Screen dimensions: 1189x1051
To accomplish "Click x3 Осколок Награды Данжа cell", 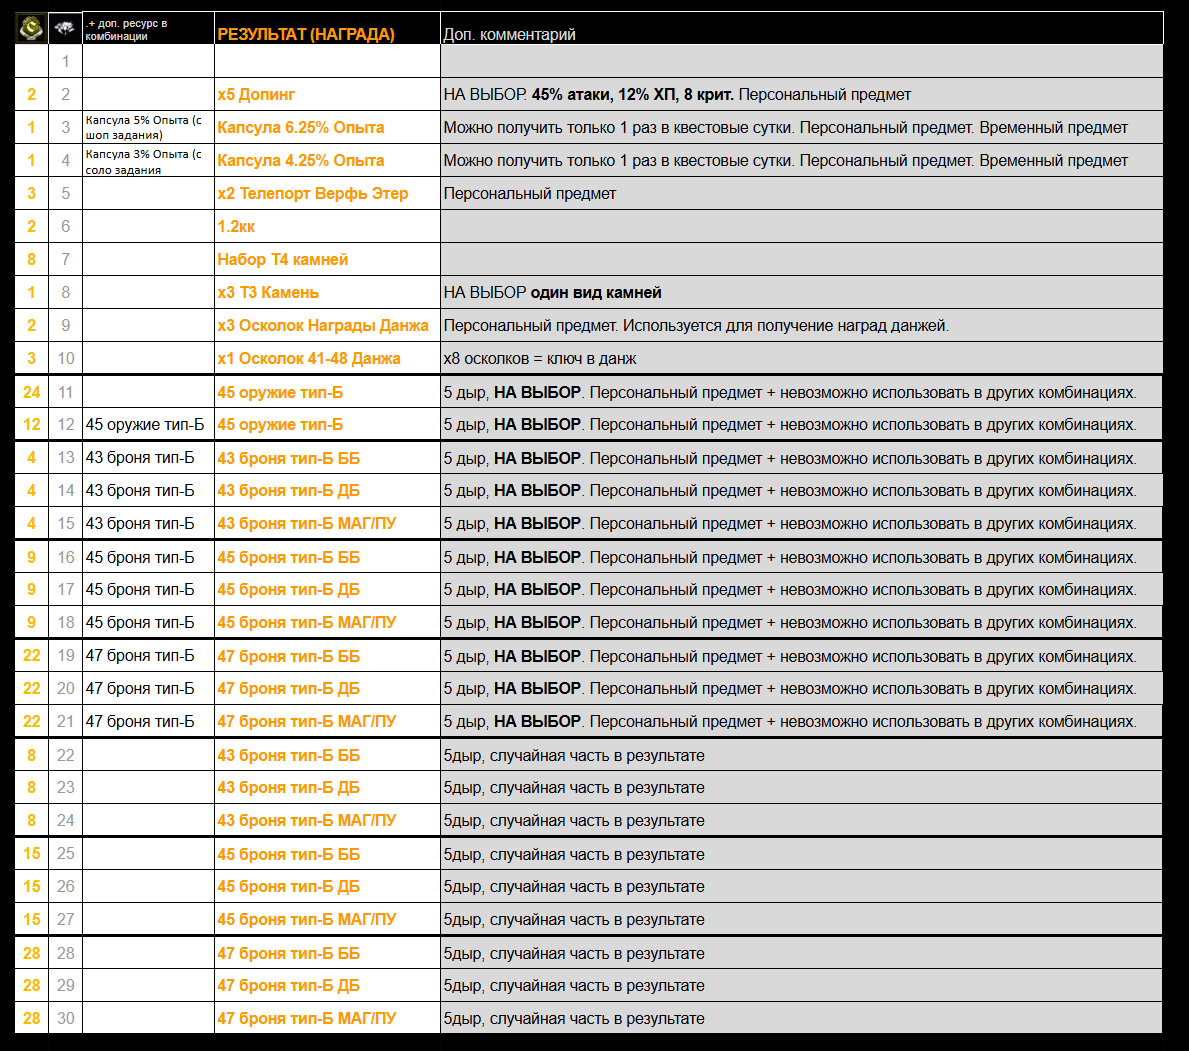I will (323, 325).
